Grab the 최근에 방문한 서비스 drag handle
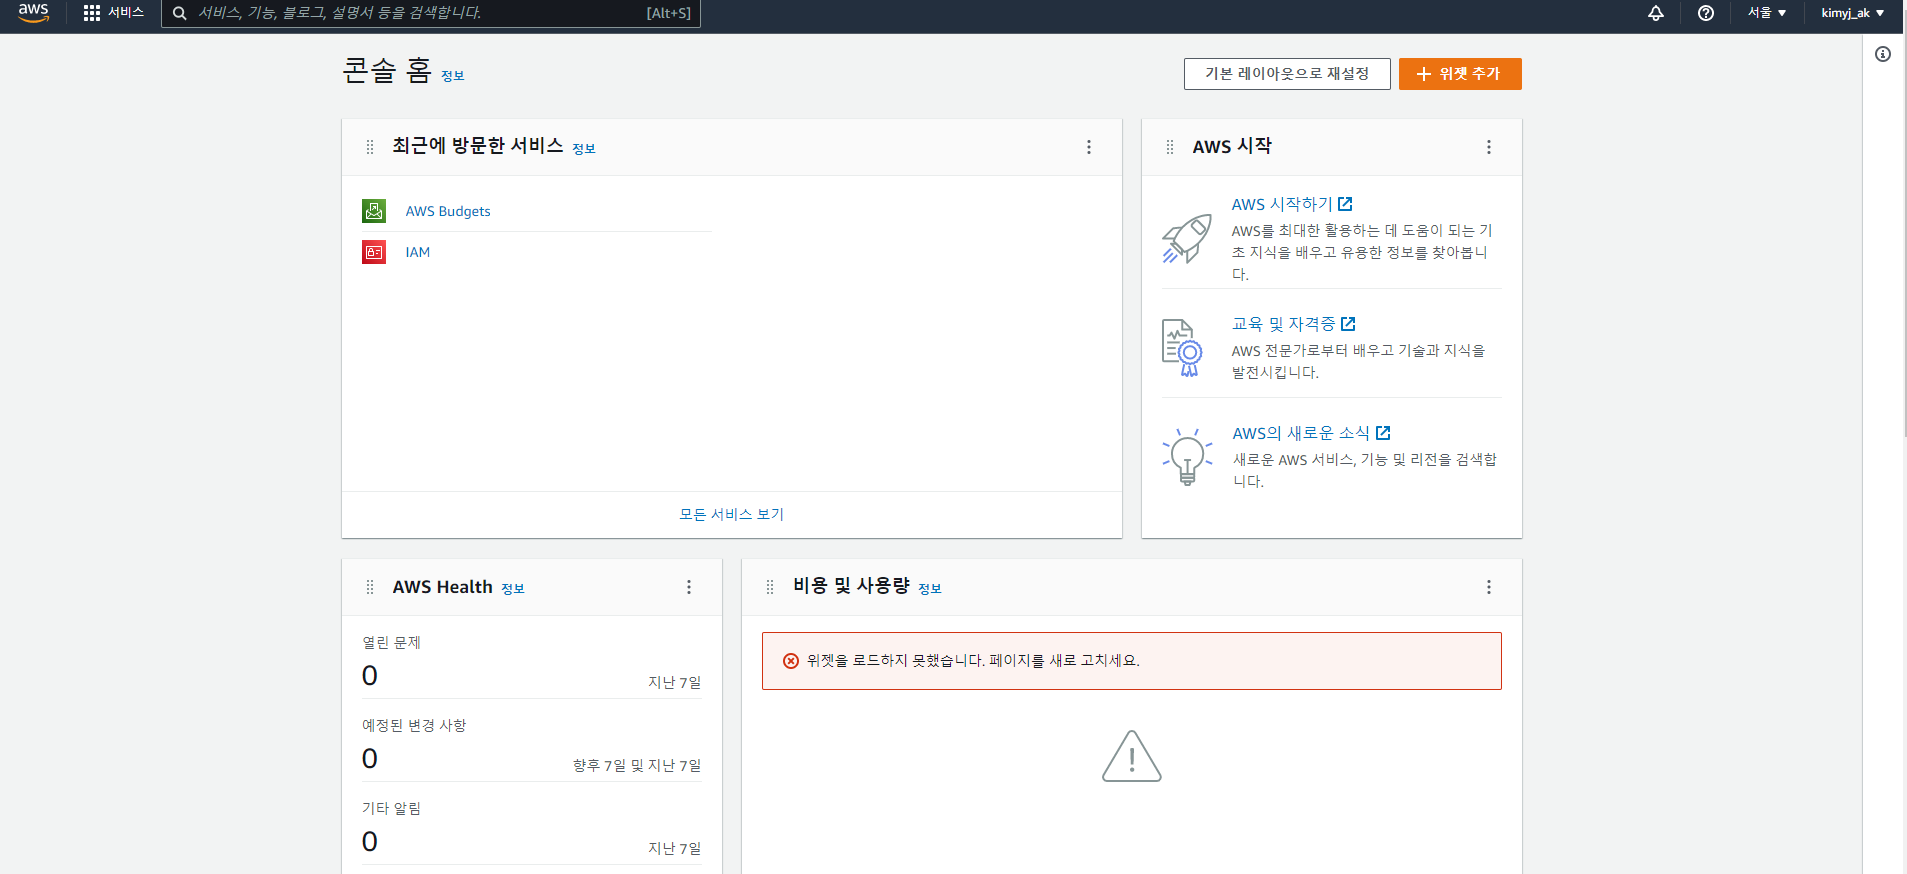1907x874 pixels. tap(370, 147)
